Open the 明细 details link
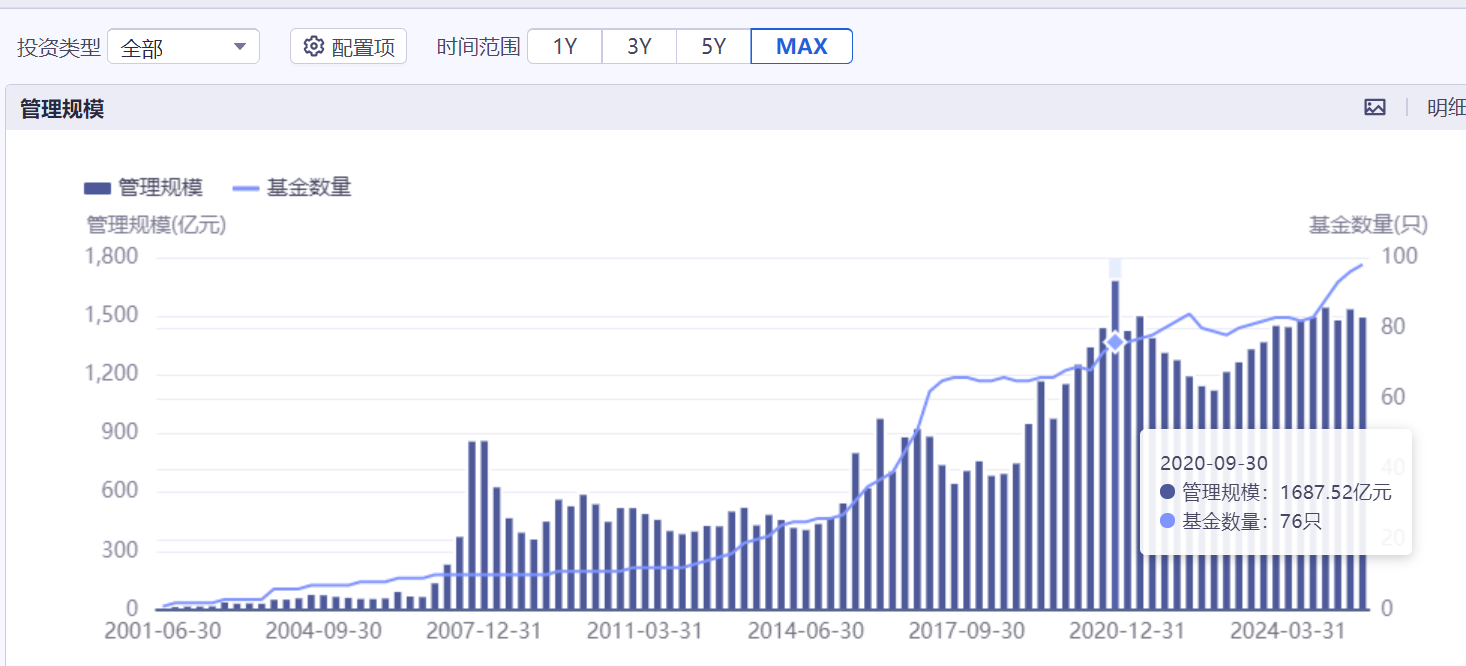Screen dimensions: 1466x666 1445,108
